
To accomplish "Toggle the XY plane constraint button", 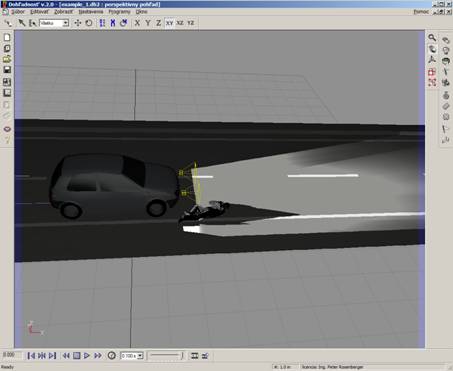I will 169,23.
